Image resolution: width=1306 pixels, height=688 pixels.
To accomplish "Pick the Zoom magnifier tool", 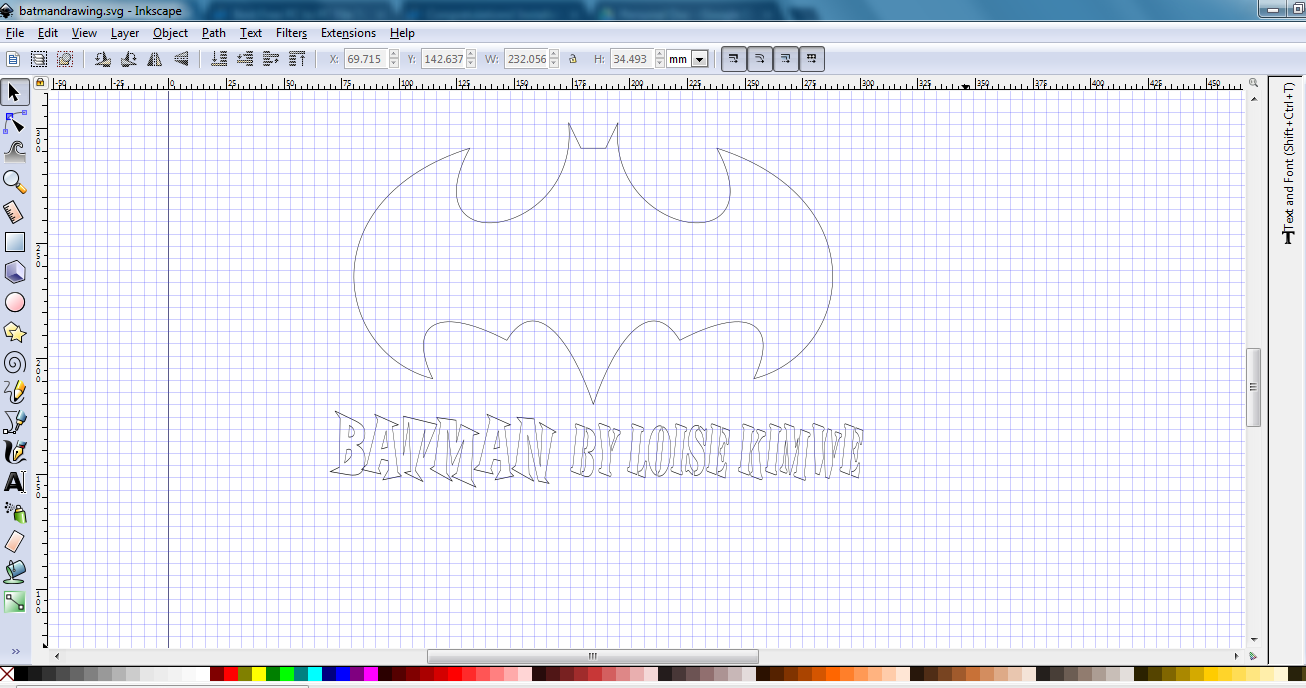I will [14, 181].
